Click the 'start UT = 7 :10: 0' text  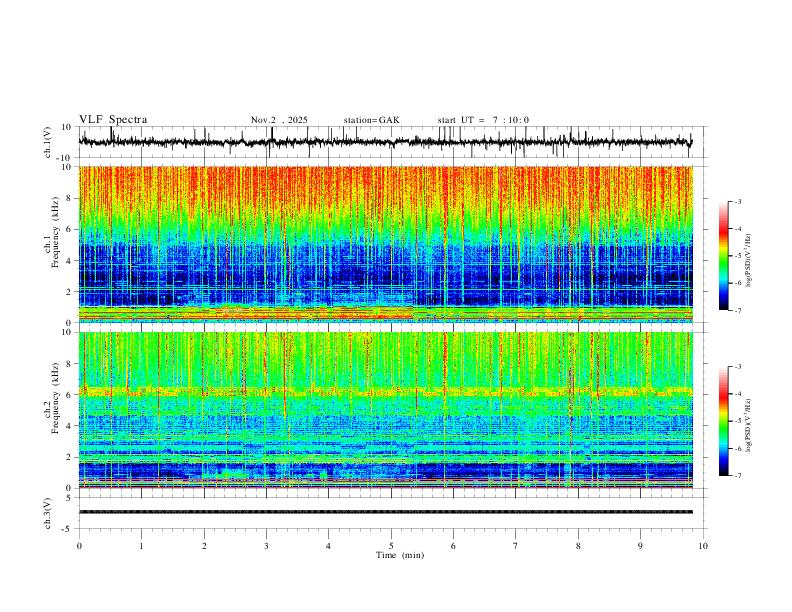click(483, 120)
